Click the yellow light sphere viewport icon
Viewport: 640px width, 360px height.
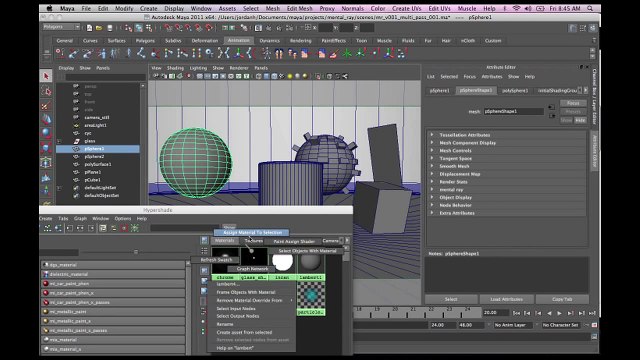tap(290, 76)
